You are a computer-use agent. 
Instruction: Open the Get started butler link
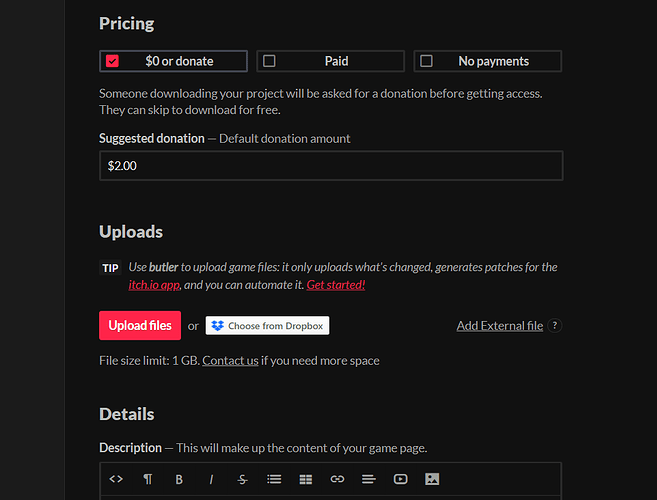336,285
